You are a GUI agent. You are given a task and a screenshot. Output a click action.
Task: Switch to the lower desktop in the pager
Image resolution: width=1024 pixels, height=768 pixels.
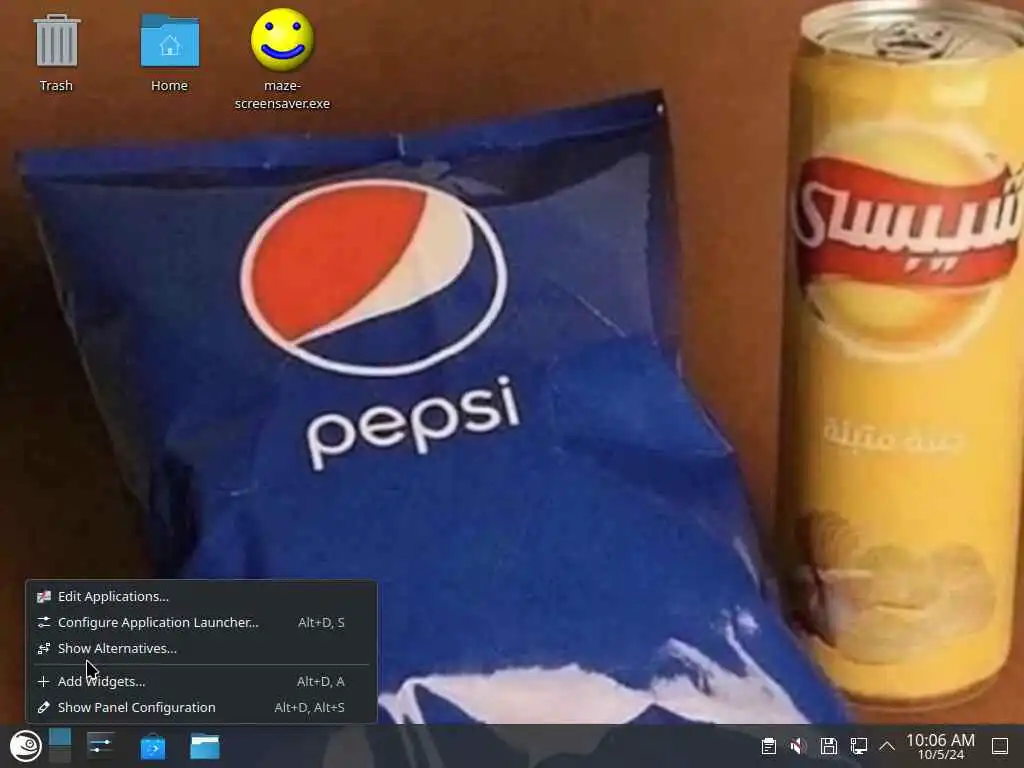pos(59,755)
